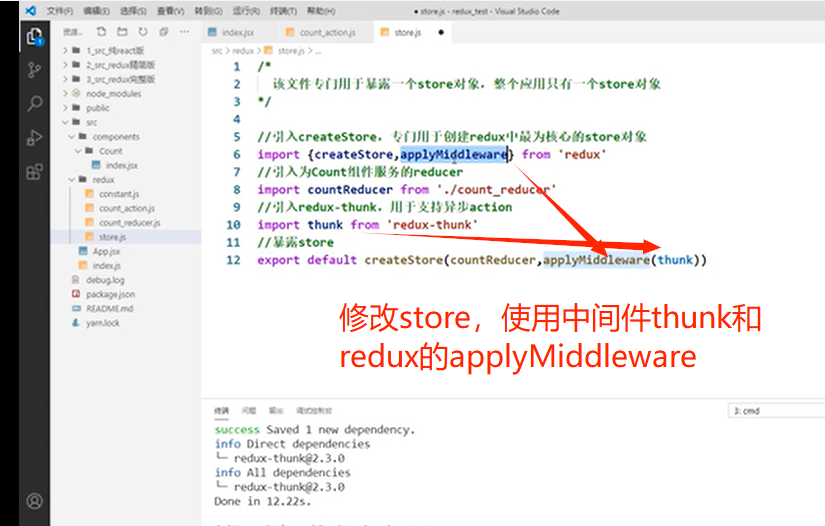Expand the node_modules folder

[x=114, y=94]
